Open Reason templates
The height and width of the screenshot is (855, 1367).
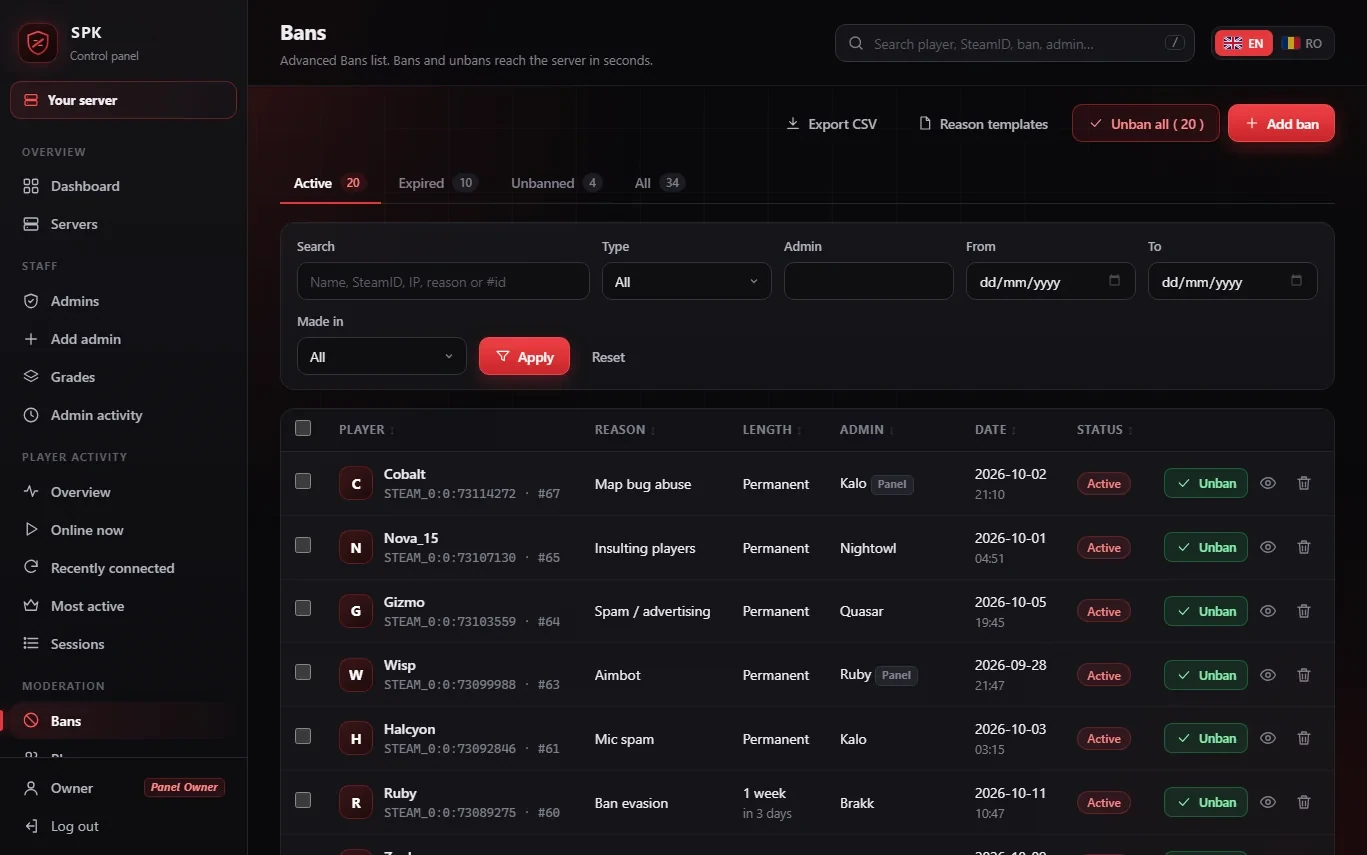[x=984, y=124]
